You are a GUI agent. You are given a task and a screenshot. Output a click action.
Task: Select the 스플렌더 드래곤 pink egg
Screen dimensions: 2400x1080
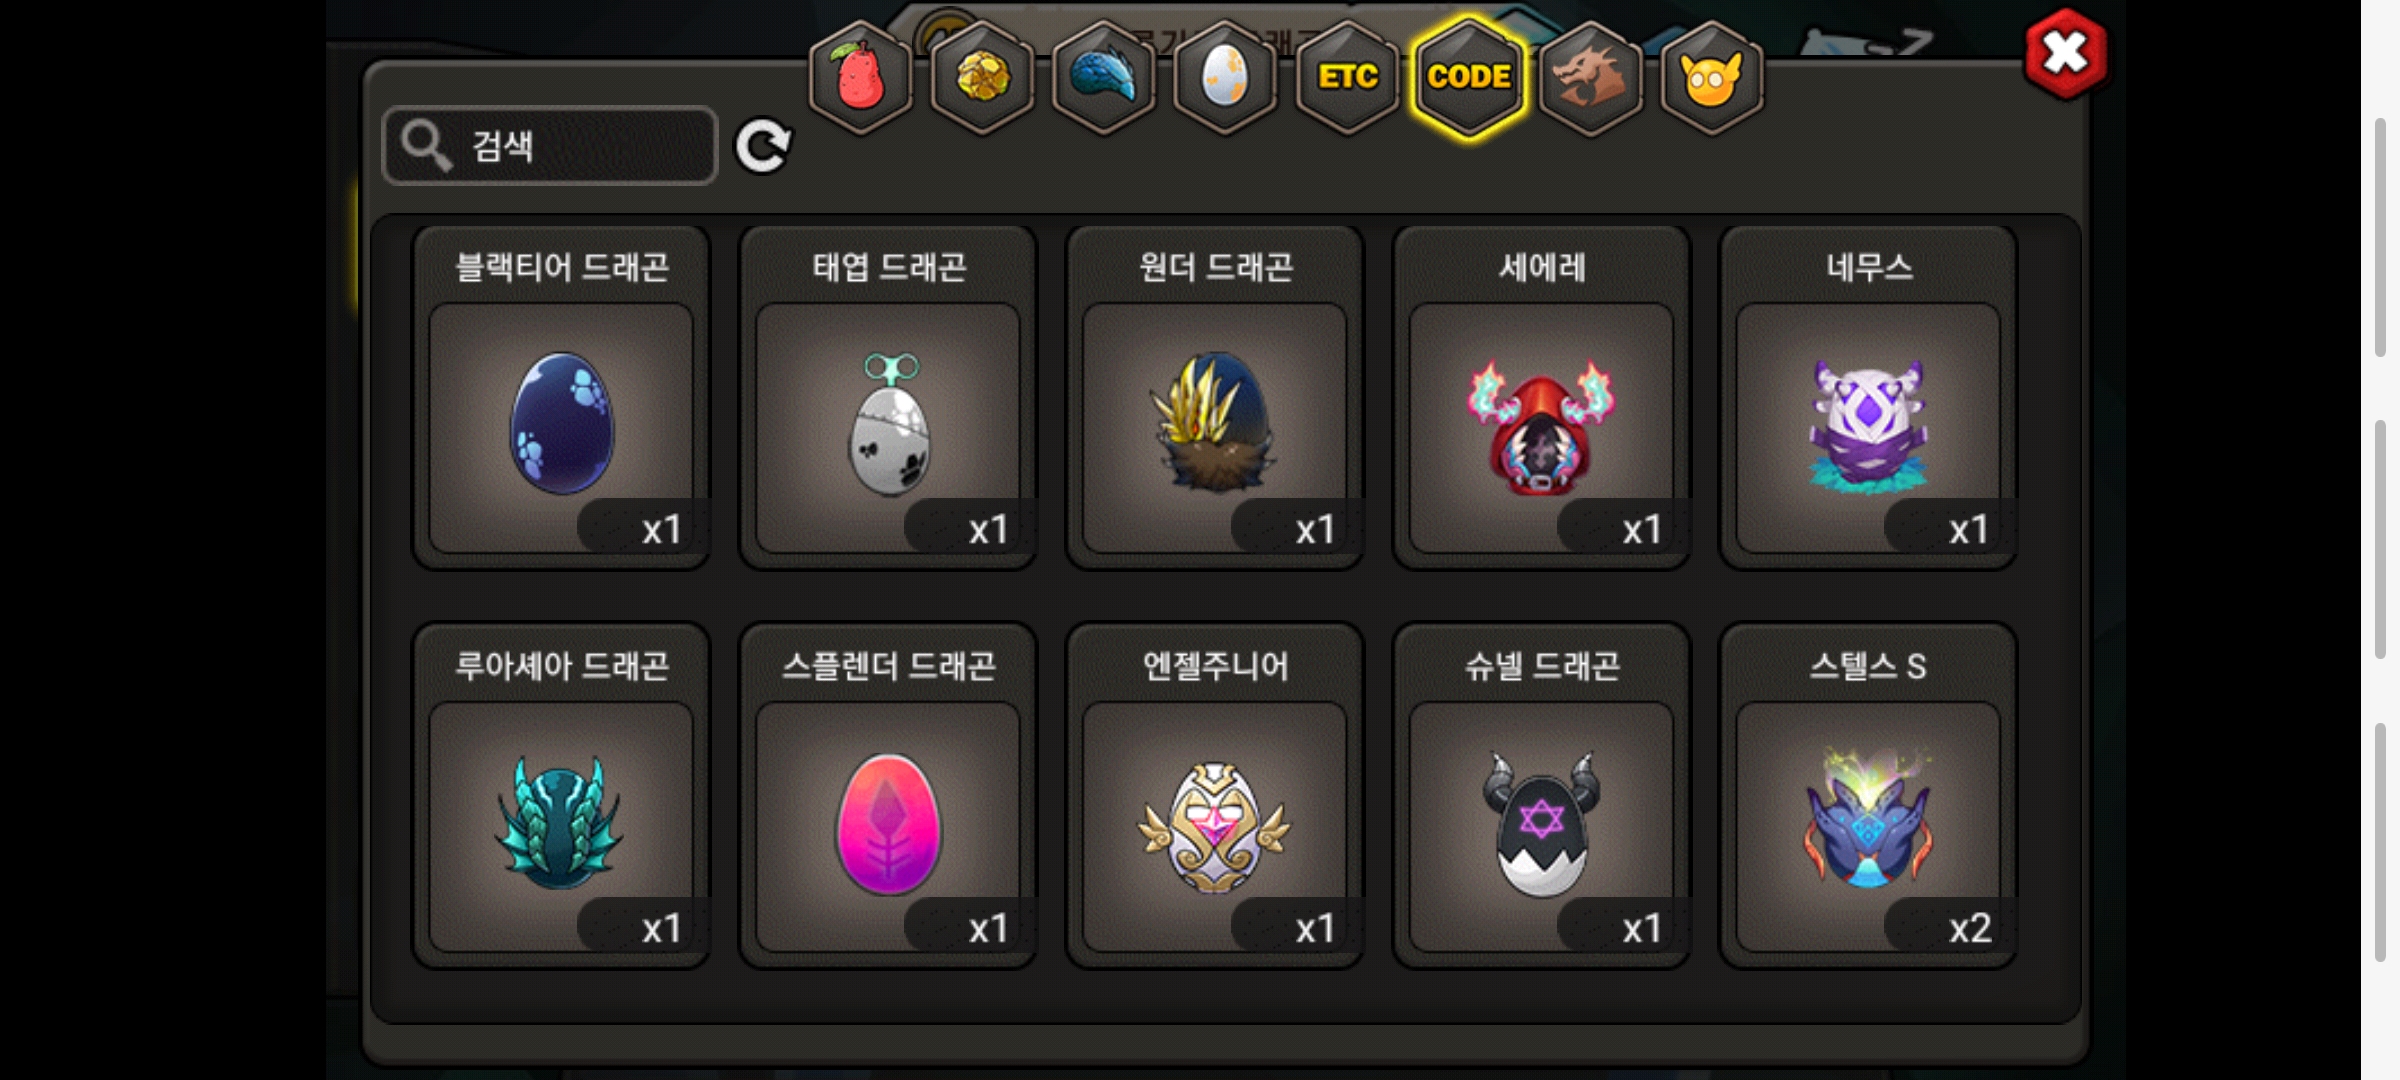888,796
